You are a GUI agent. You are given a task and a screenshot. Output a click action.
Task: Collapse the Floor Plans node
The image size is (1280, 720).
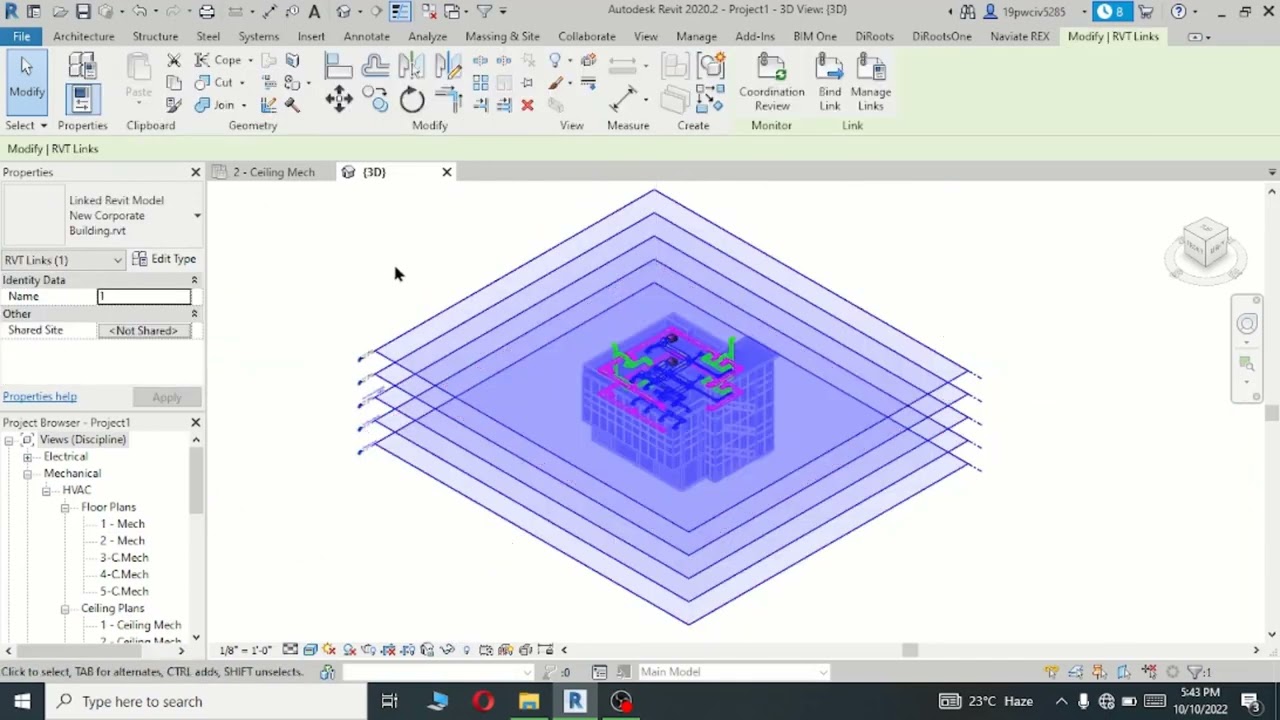65,508
